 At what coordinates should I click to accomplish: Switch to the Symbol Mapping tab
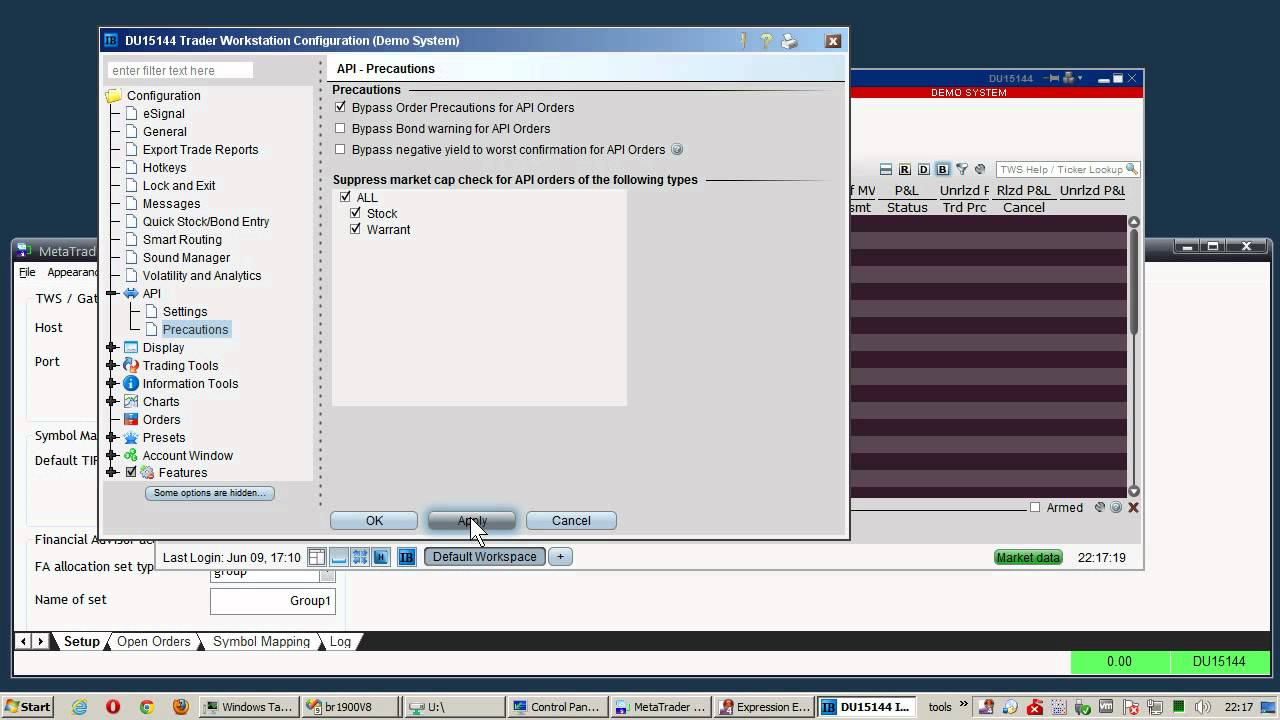261,642
